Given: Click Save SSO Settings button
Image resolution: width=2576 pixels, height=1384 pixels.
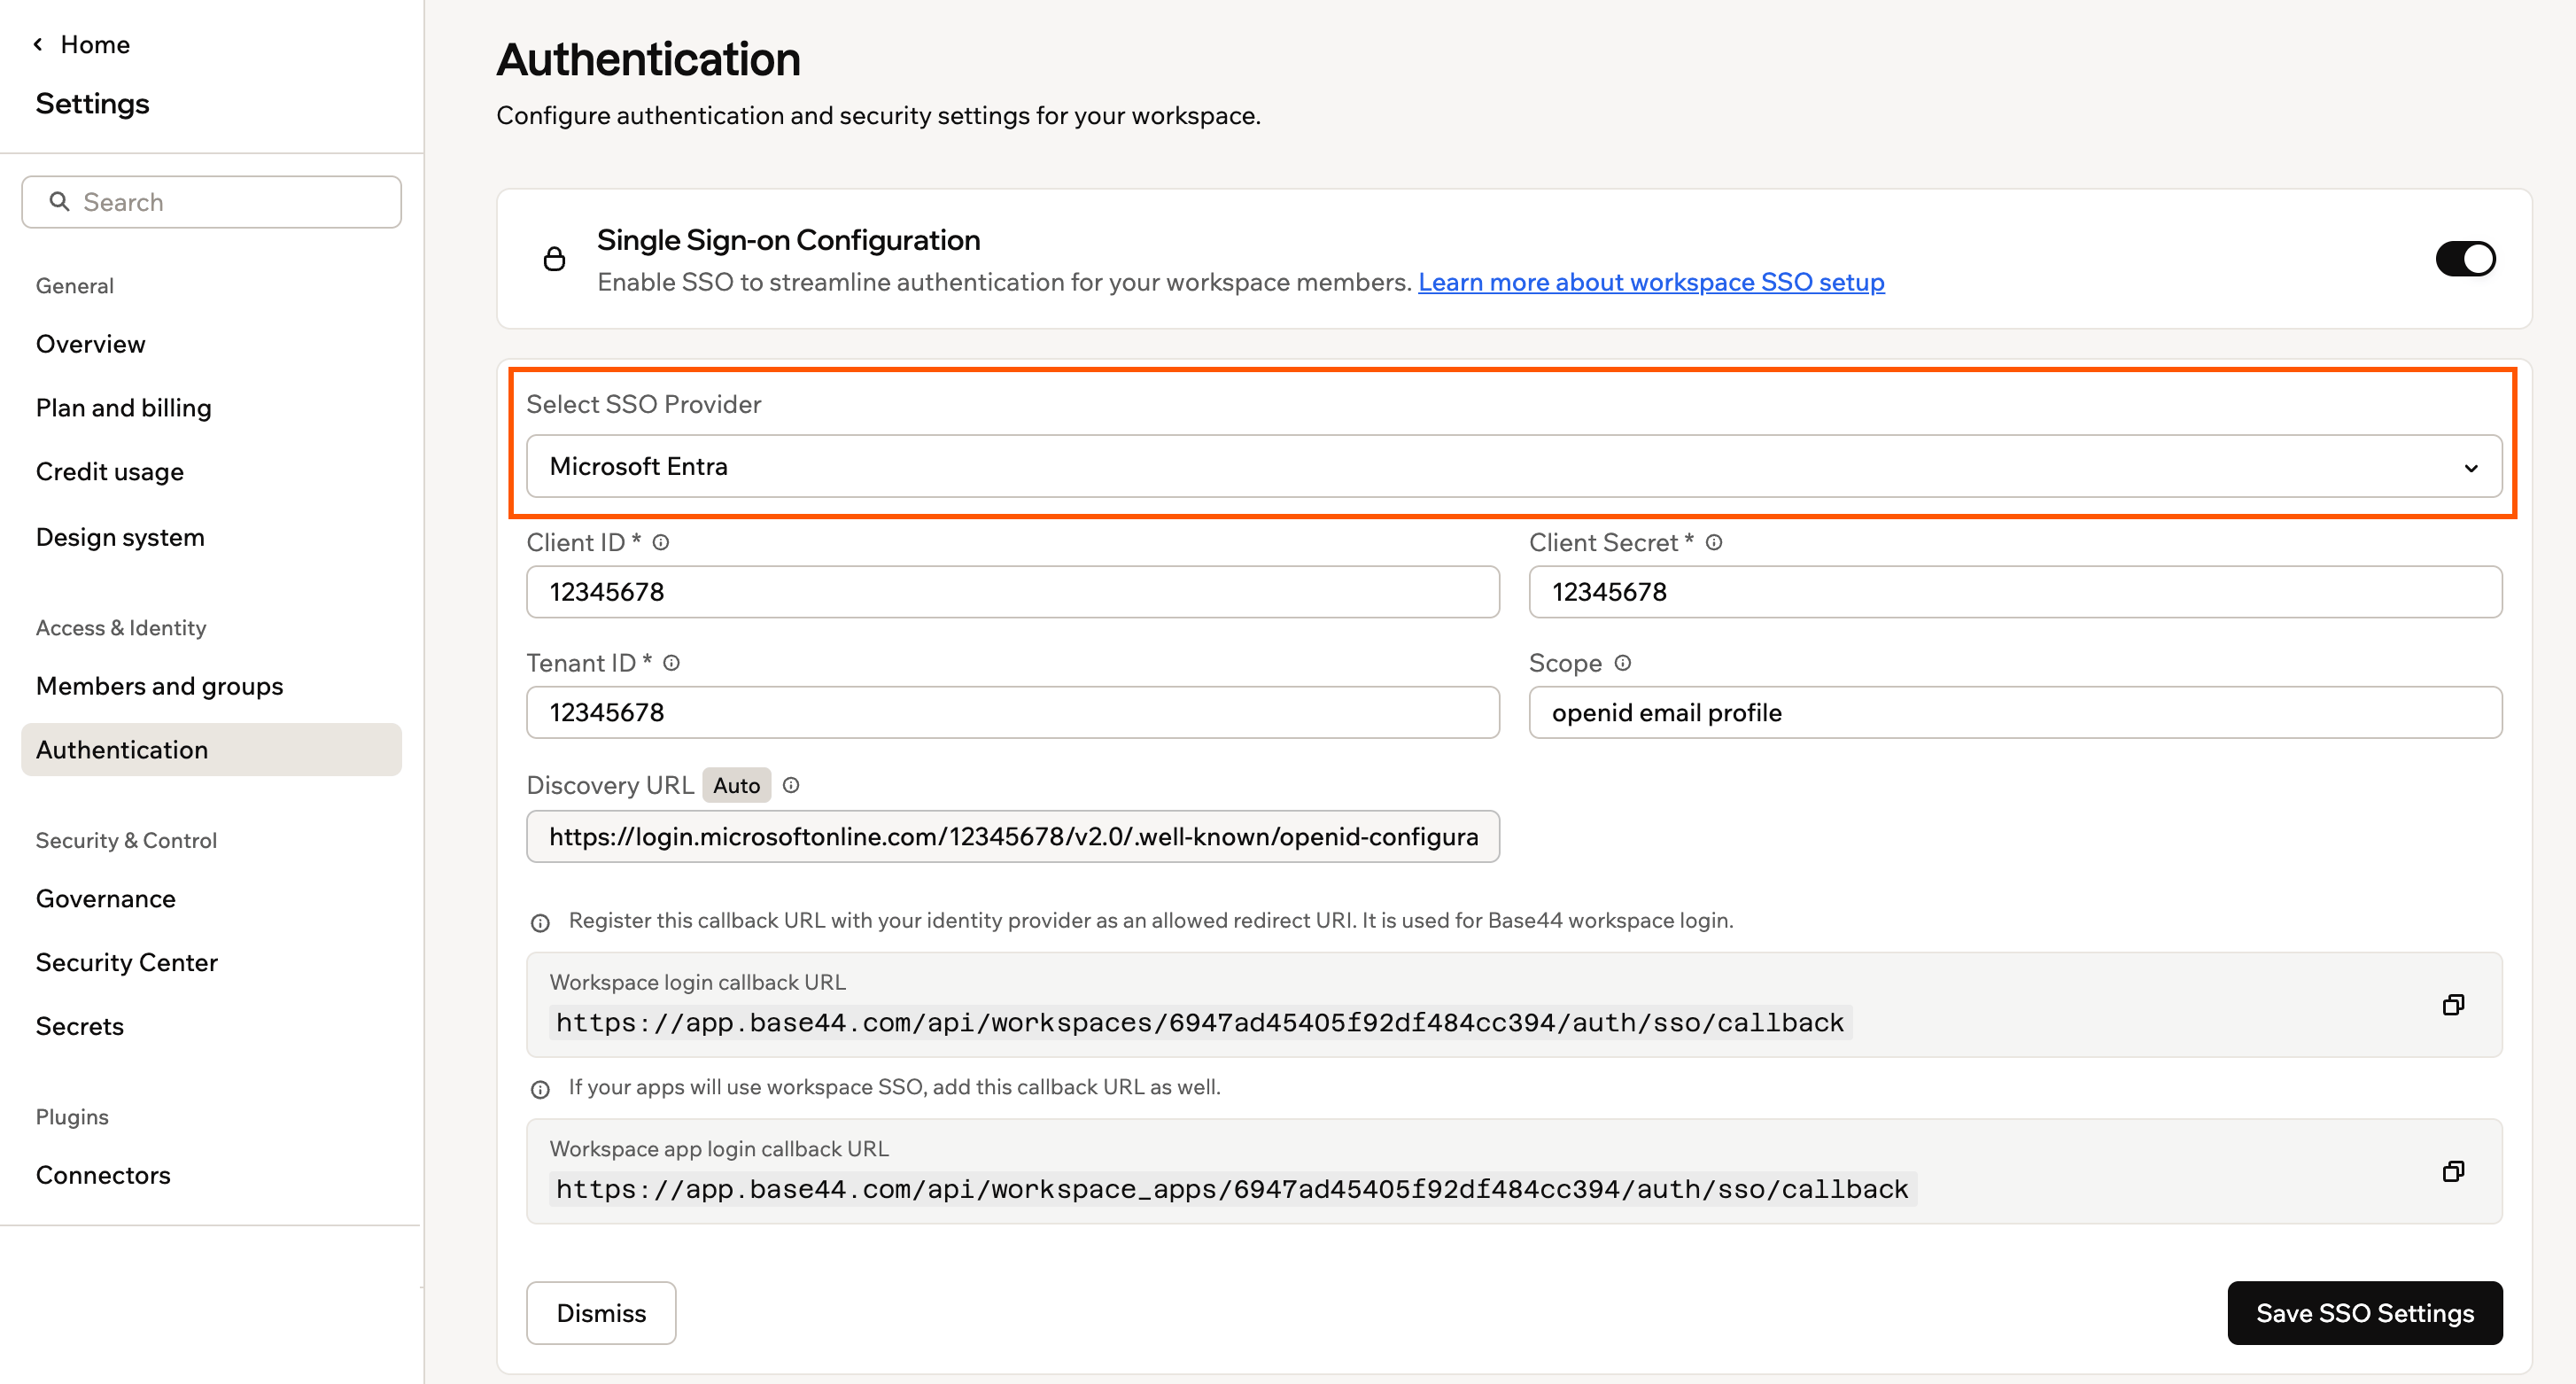Looking at the screenshot, I should (2365, 1313).
